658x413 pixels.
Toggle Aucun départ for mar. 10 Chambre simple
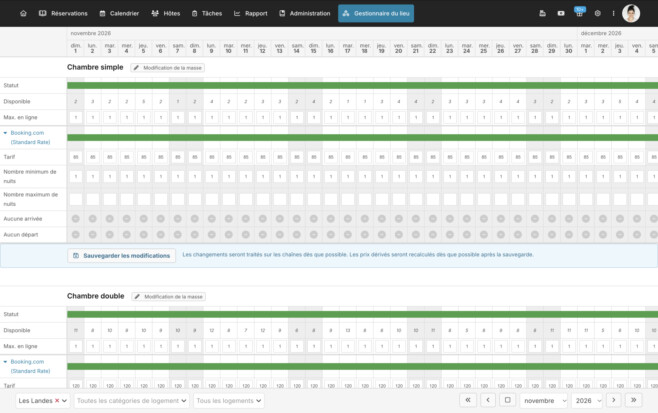(229, 235)
